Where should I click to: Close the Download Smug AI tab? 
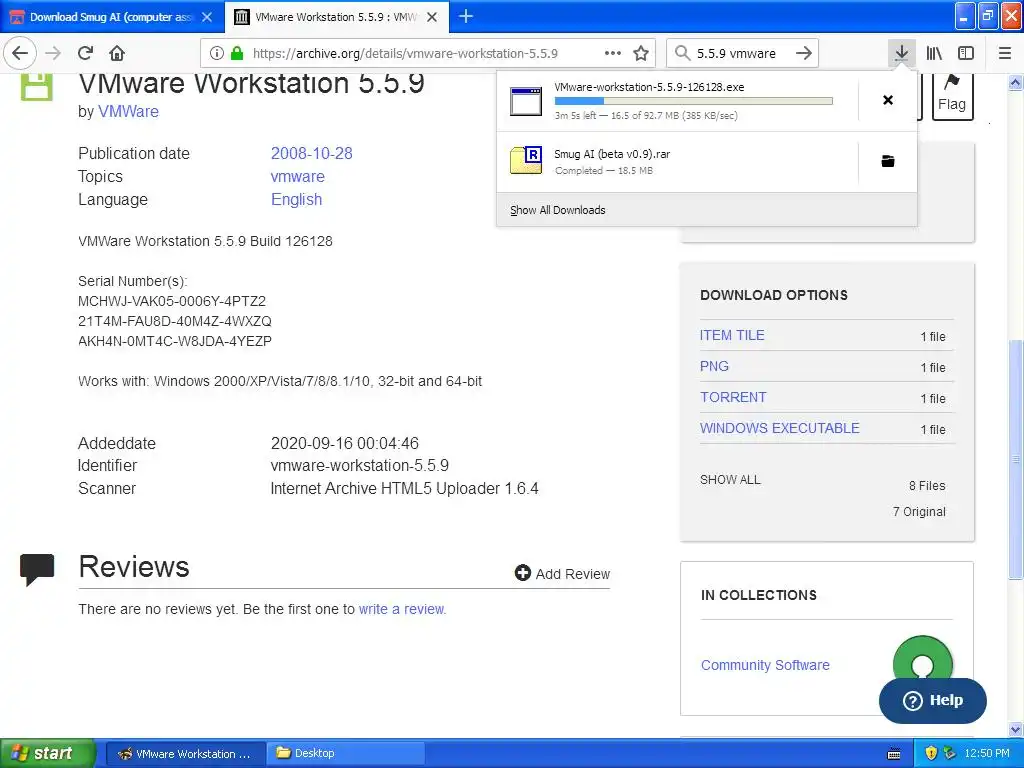tap(207, 17)
